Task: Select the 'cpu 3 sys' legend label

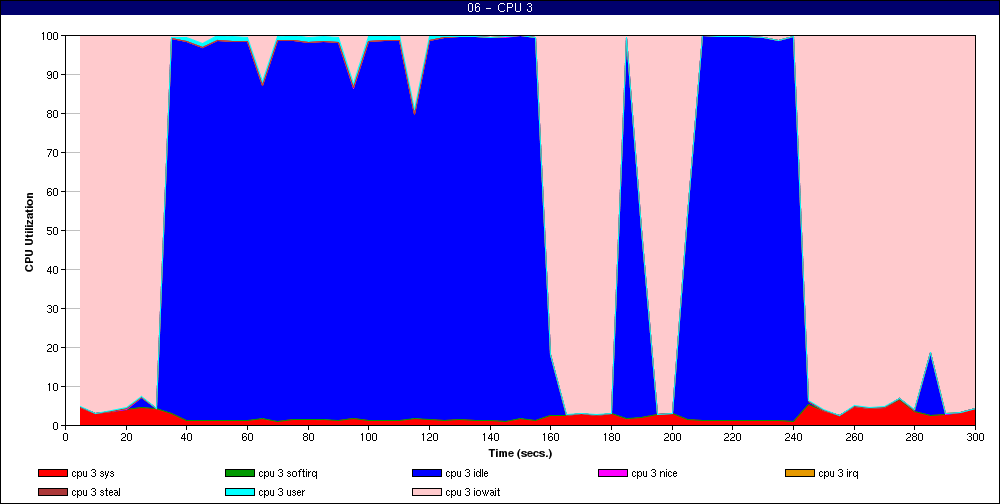Action: (x=93, y=473)
